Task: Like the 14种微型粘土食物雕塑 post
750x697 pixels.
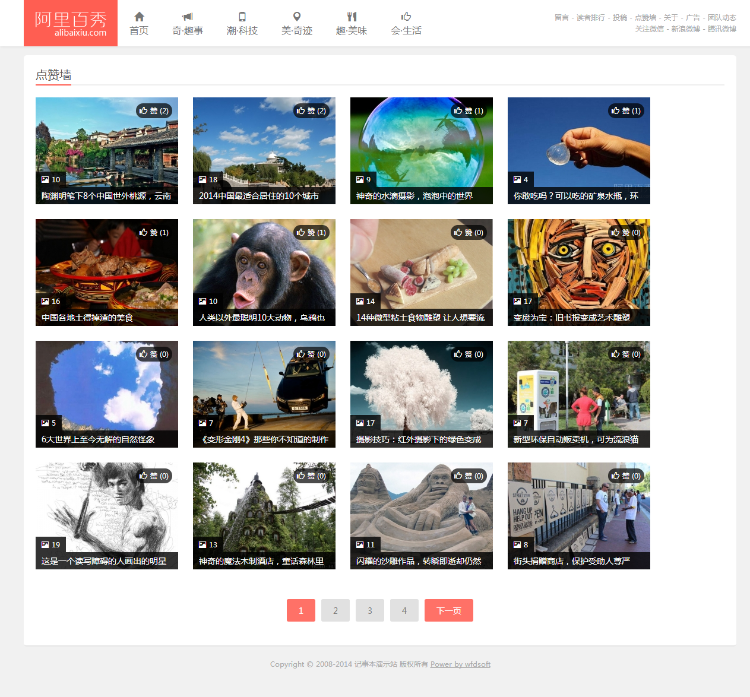Action: [x=469, y=232]
